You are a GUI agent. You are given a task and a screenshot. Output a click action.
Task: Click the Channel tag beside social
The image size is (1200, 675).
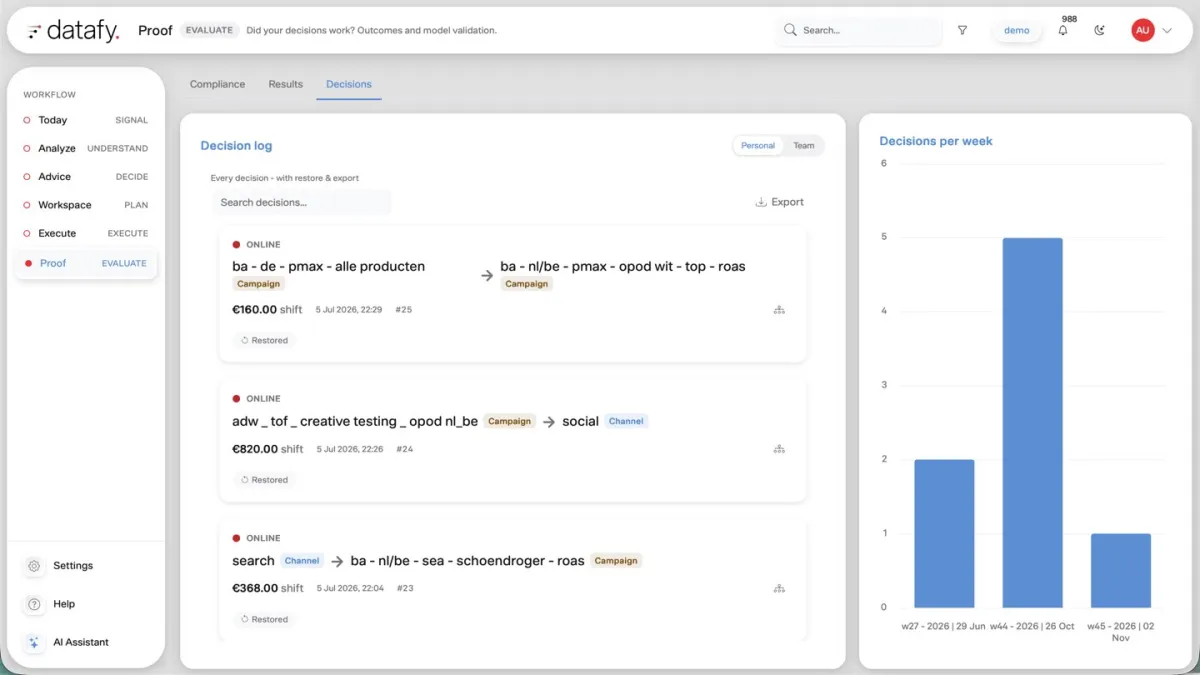[x=626, y=421]
